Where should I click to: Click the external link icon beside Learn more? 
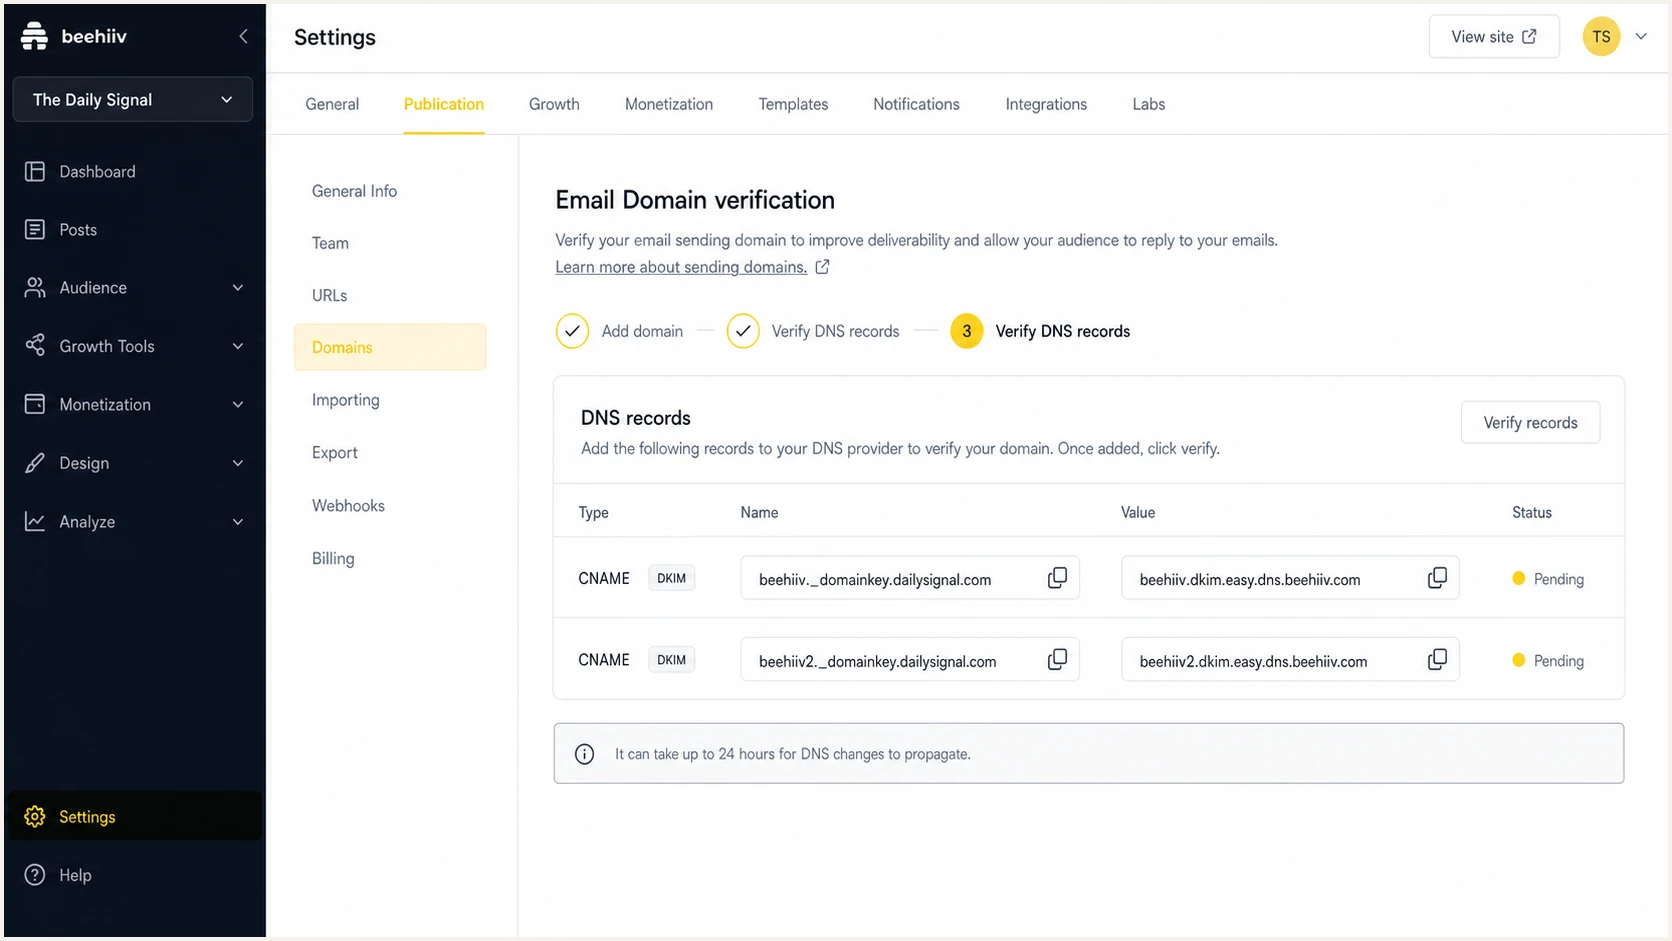click(822, 267)
